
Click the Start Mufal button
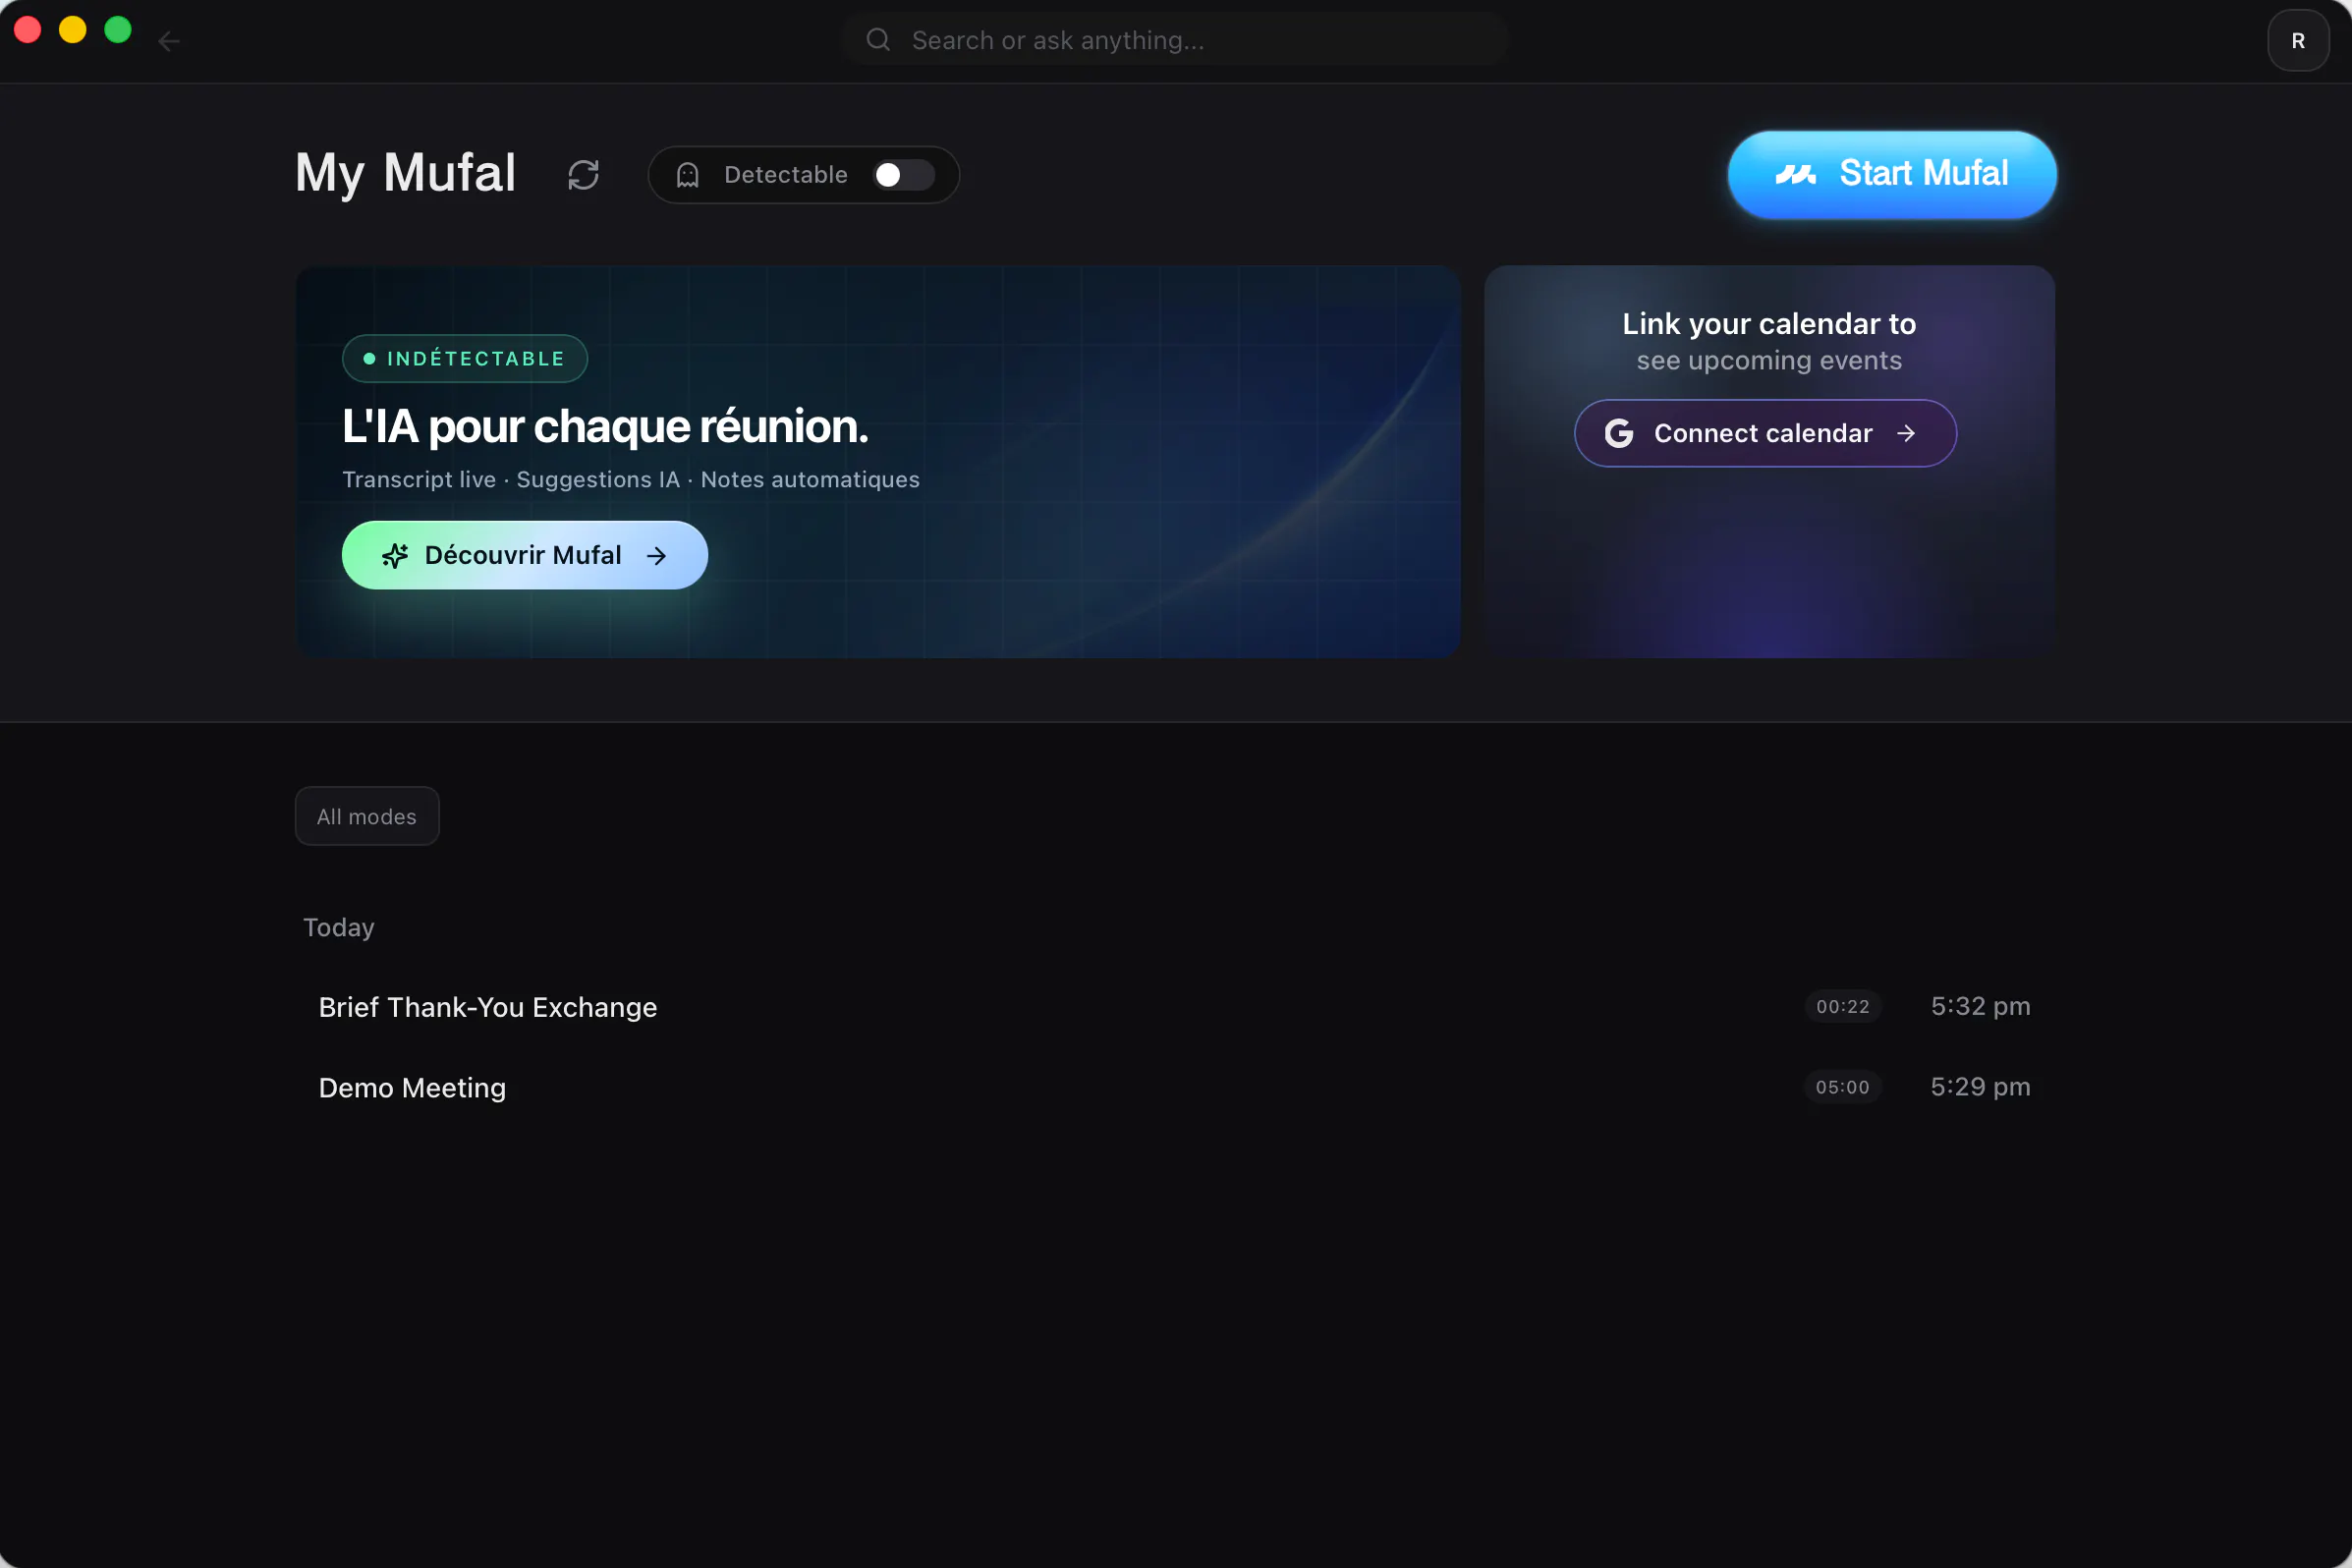[x=1892, y=174]
